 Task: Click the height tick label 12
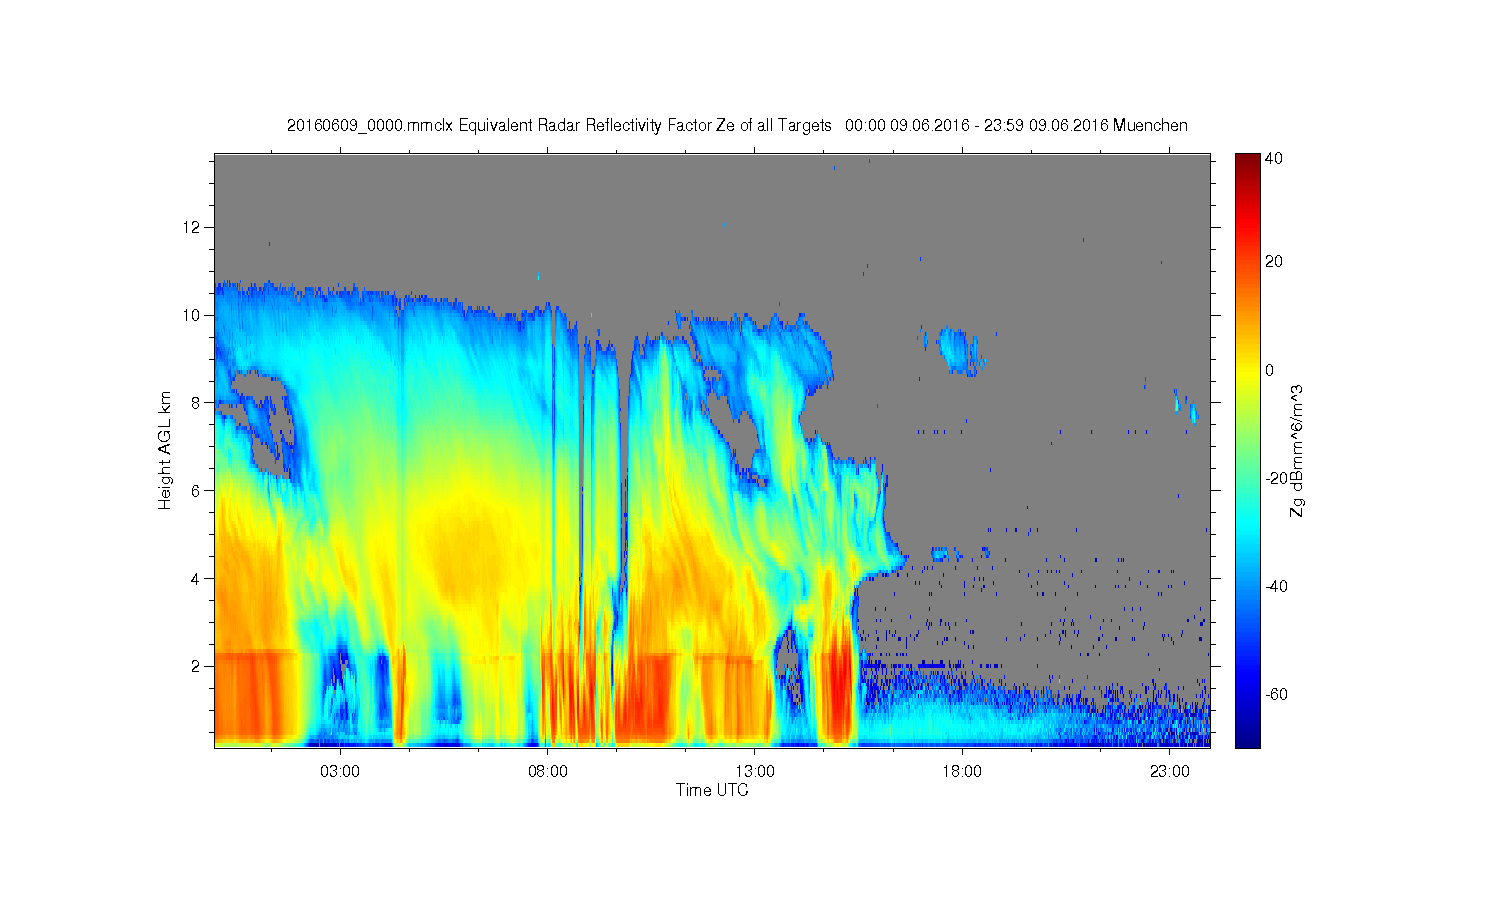pyautogui.click(x=193, y=227)
